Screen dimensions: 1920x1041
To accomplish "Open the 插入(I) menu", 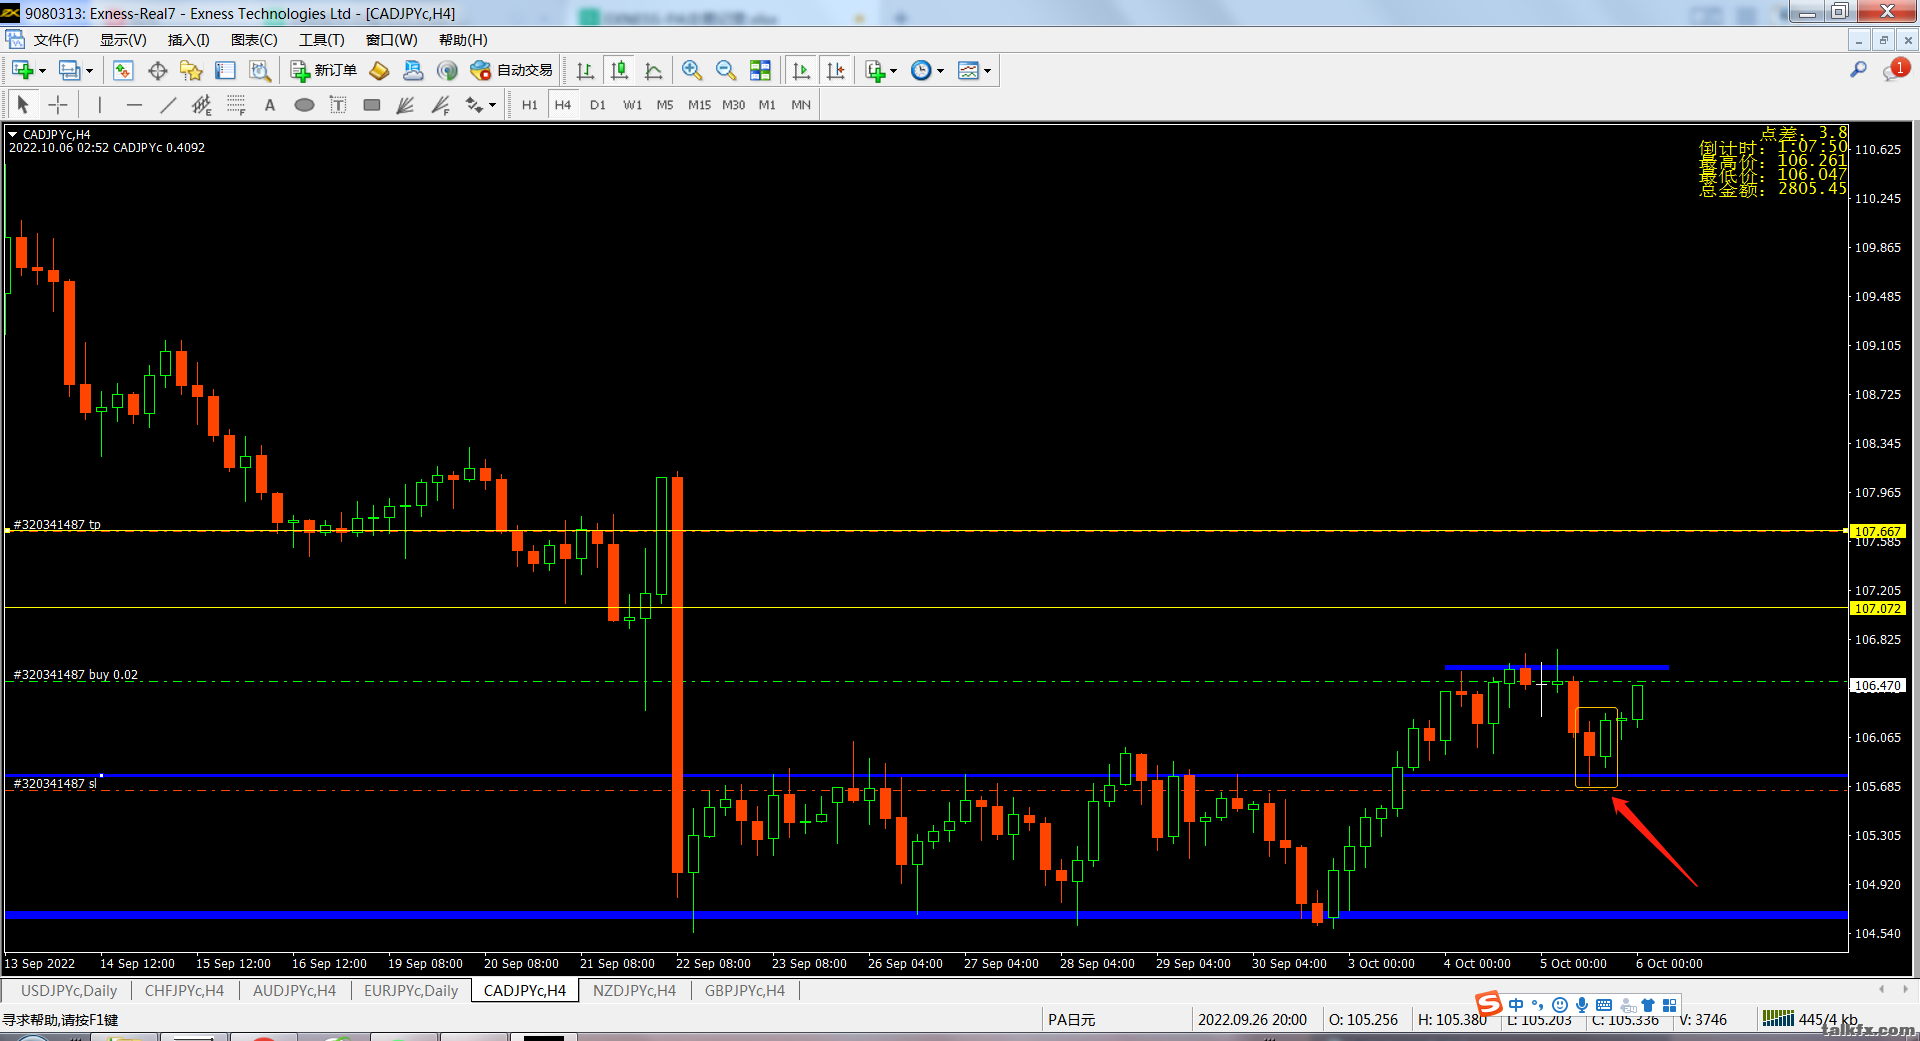I will click(188, 40).
